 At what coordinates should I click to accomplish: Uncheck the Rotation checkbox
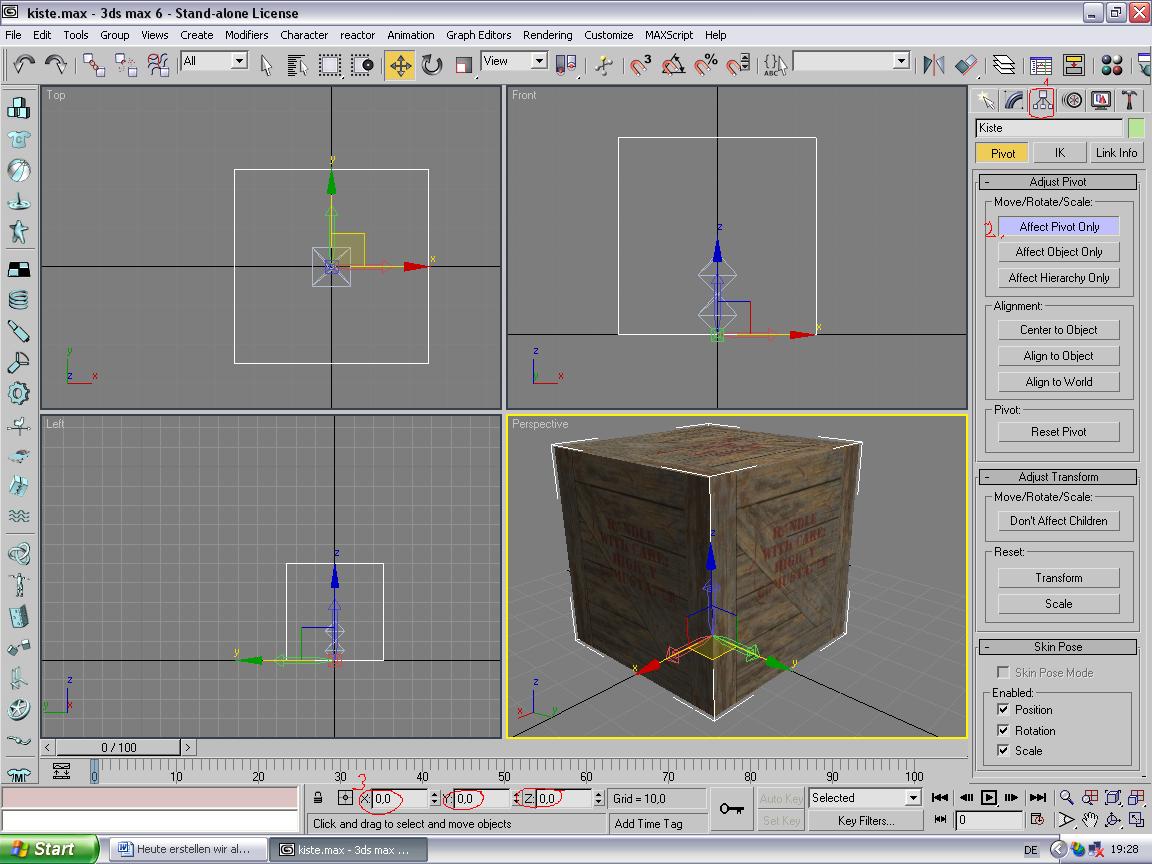(x=1003, y=730)
